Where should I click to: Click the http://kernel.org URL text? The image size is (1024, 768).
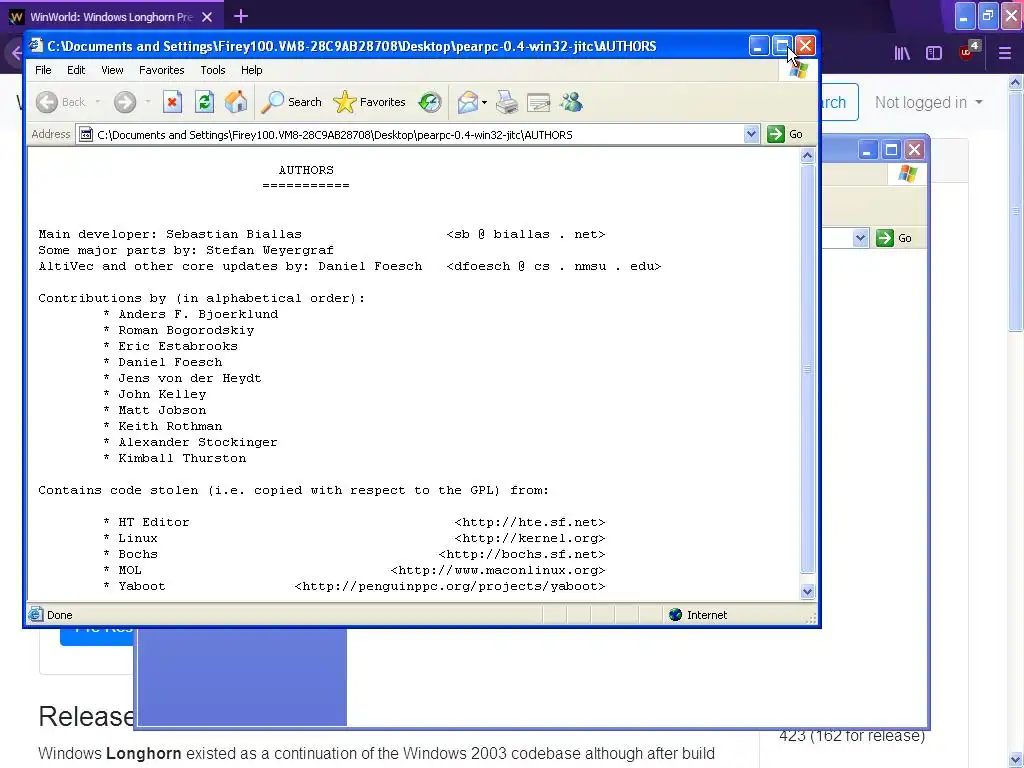click(530, 538)
